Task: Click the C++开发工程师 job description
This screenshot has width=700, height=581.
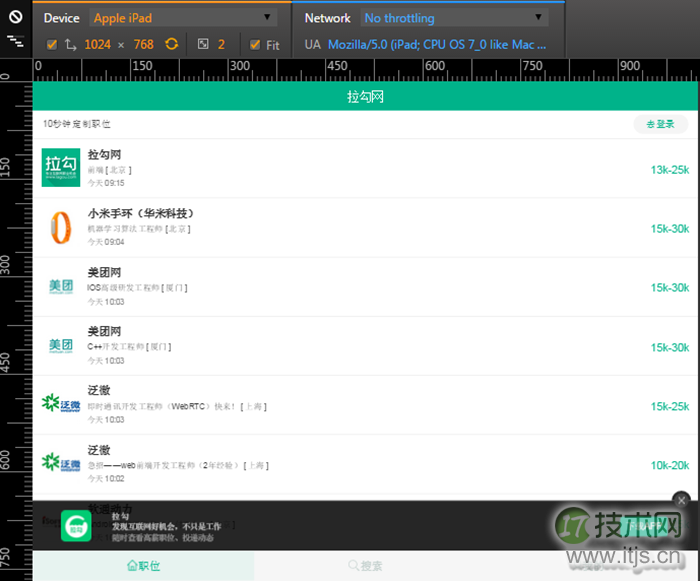Action: point(129,347)
